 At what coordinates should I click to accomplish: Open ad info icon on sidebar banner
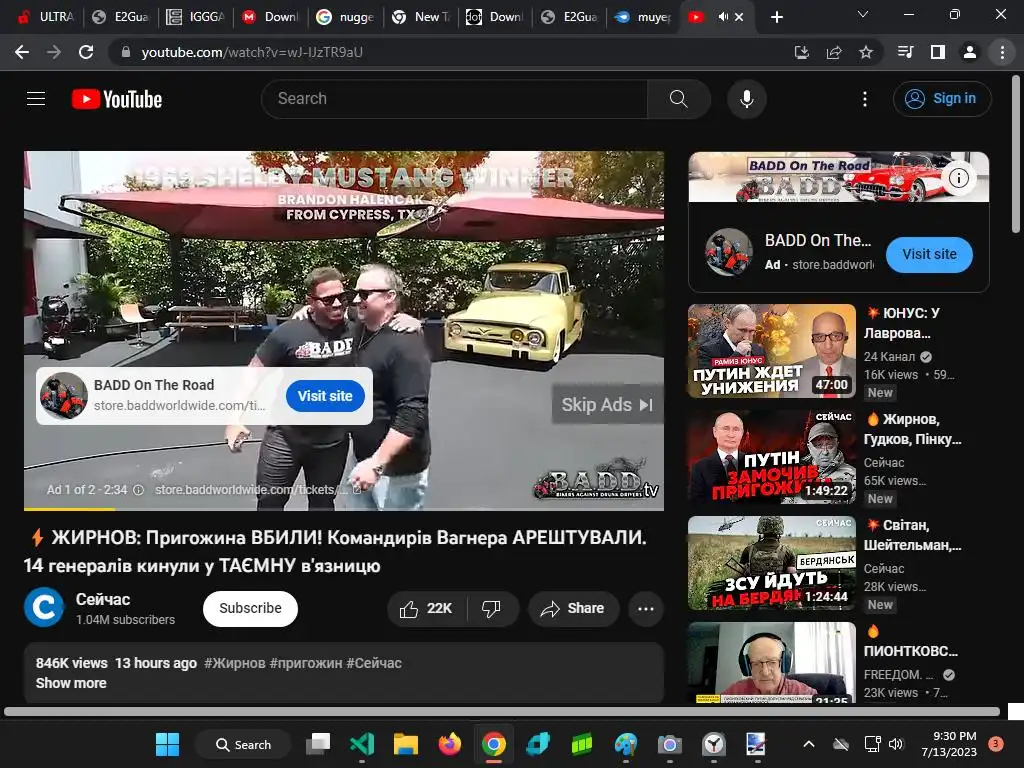(958, 178)
